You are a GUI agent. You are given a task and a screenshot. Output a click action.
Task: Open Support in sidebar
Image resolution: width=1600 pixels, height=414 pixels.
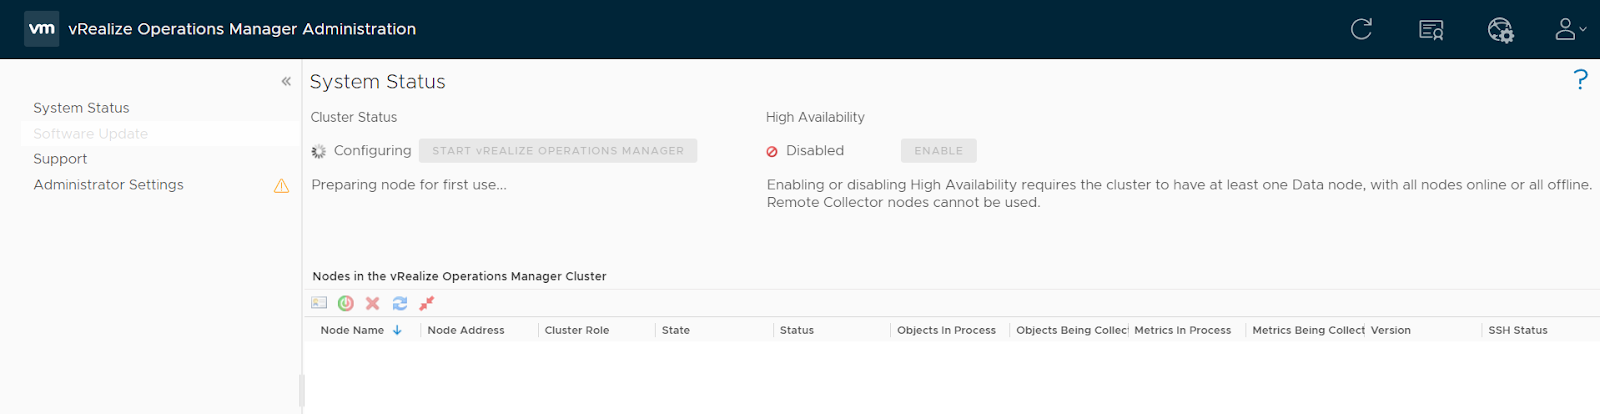60,159
